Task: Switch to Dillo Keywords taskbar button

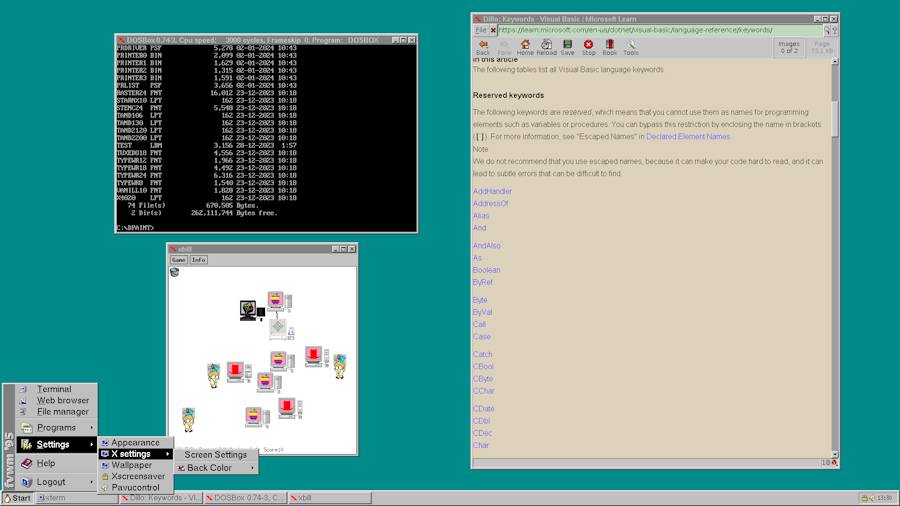Action: pos(161,498)
